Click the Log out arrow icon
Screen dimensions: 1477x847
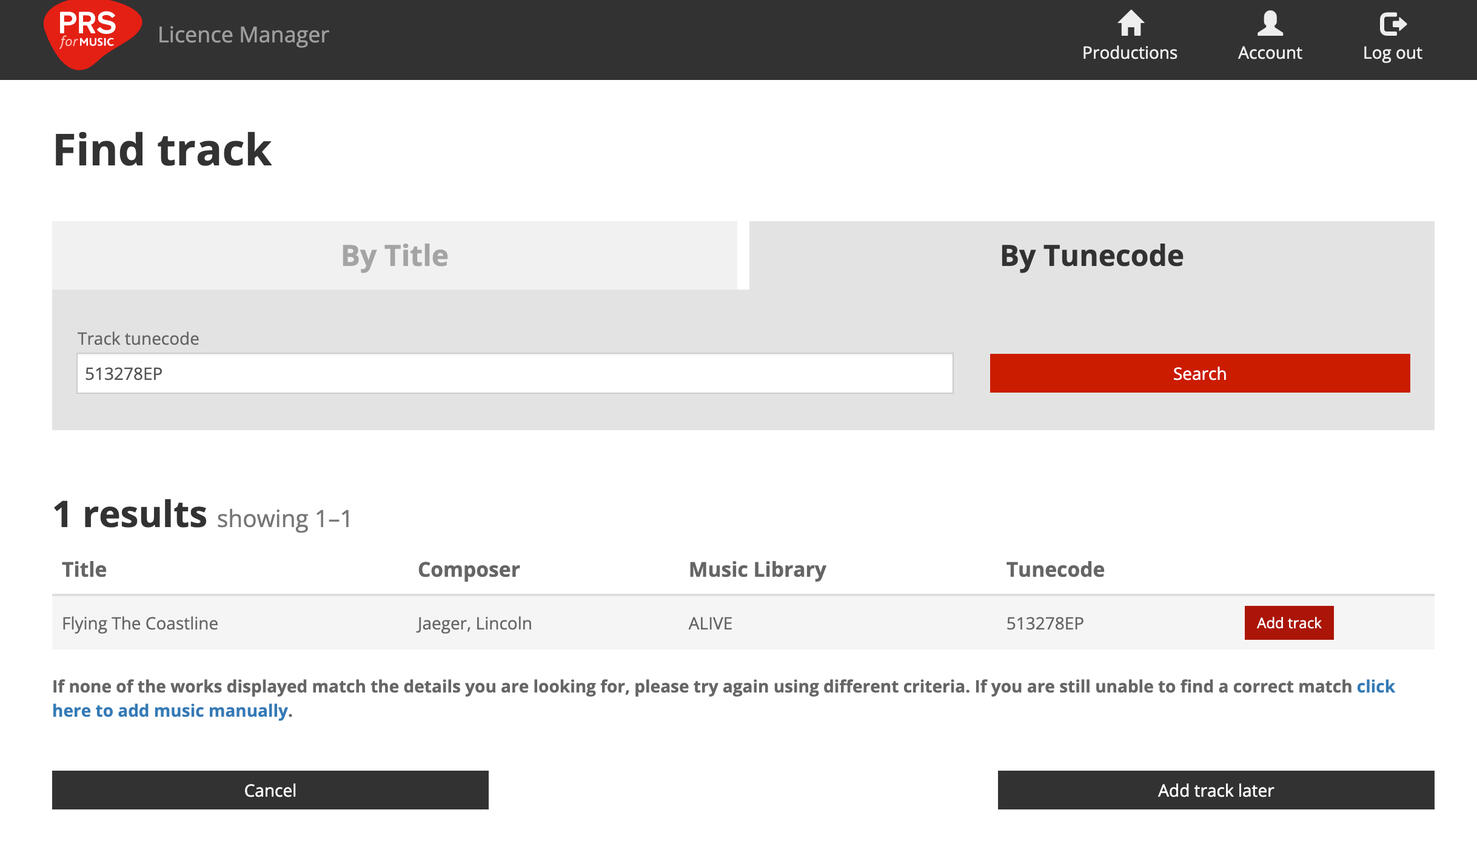tap(1392, 23)
